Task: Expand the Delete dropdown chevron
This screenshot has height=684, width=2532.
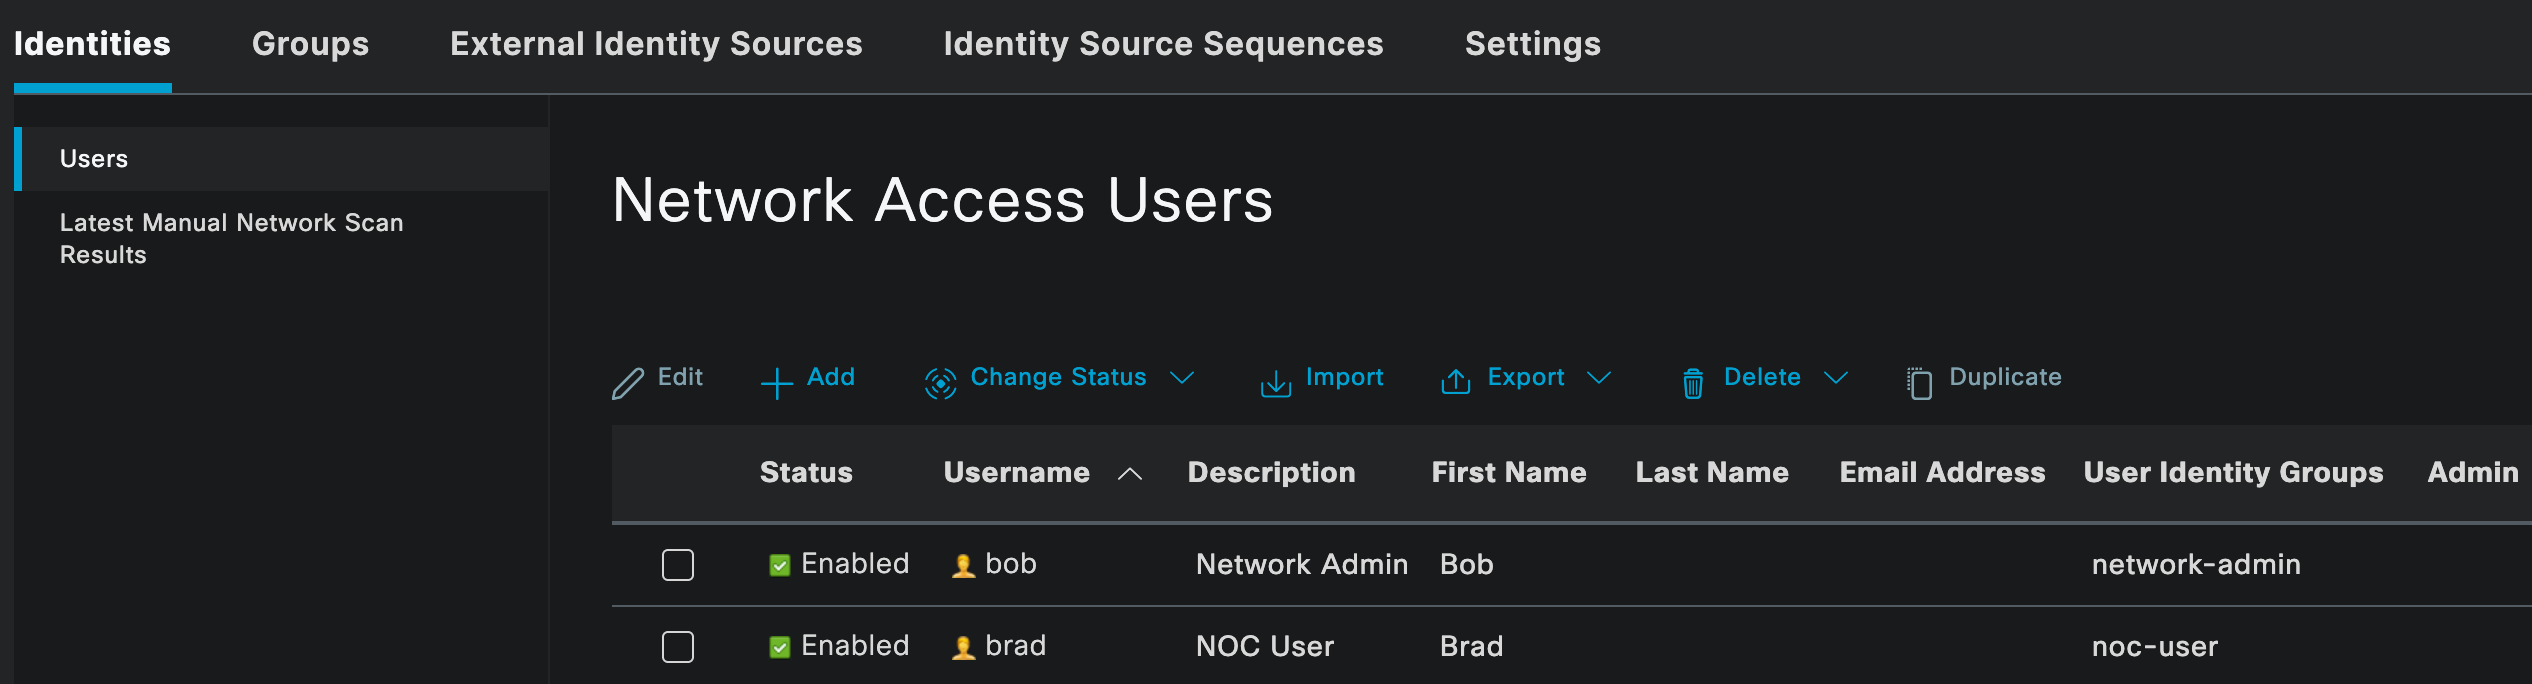Action: (1835, 378)
